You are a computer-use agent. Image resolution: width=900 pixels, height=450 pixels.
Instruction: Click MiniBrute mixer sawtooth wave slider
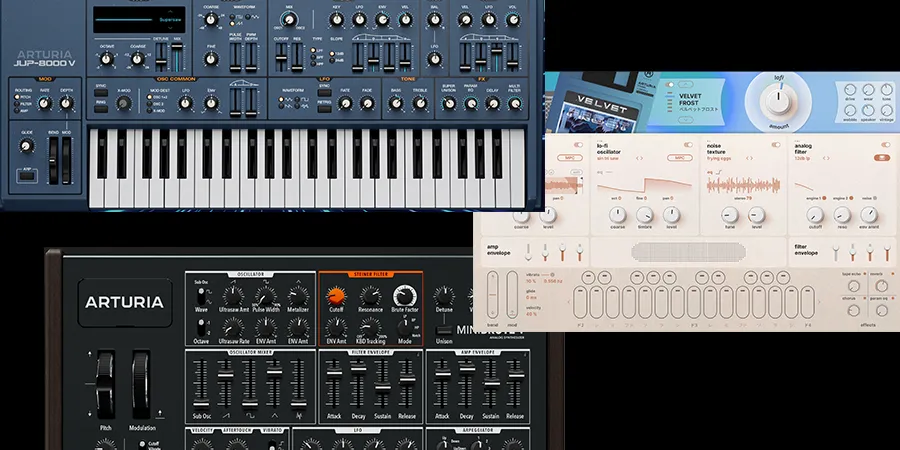tap(226, 383)
